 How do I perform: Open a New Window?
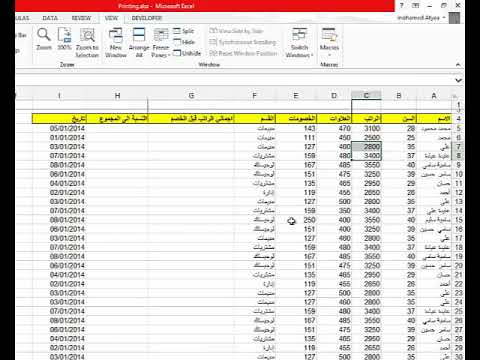(x=116, y=43)
